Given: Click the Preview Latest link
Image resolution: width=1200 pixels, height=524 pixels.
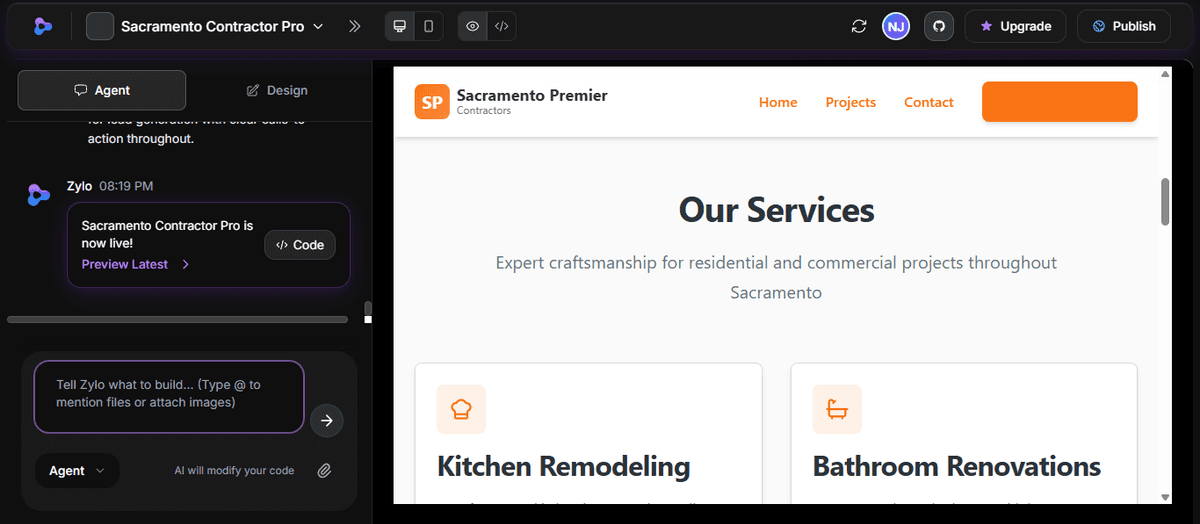Looking at the screenshot, I should click(135, 264).
